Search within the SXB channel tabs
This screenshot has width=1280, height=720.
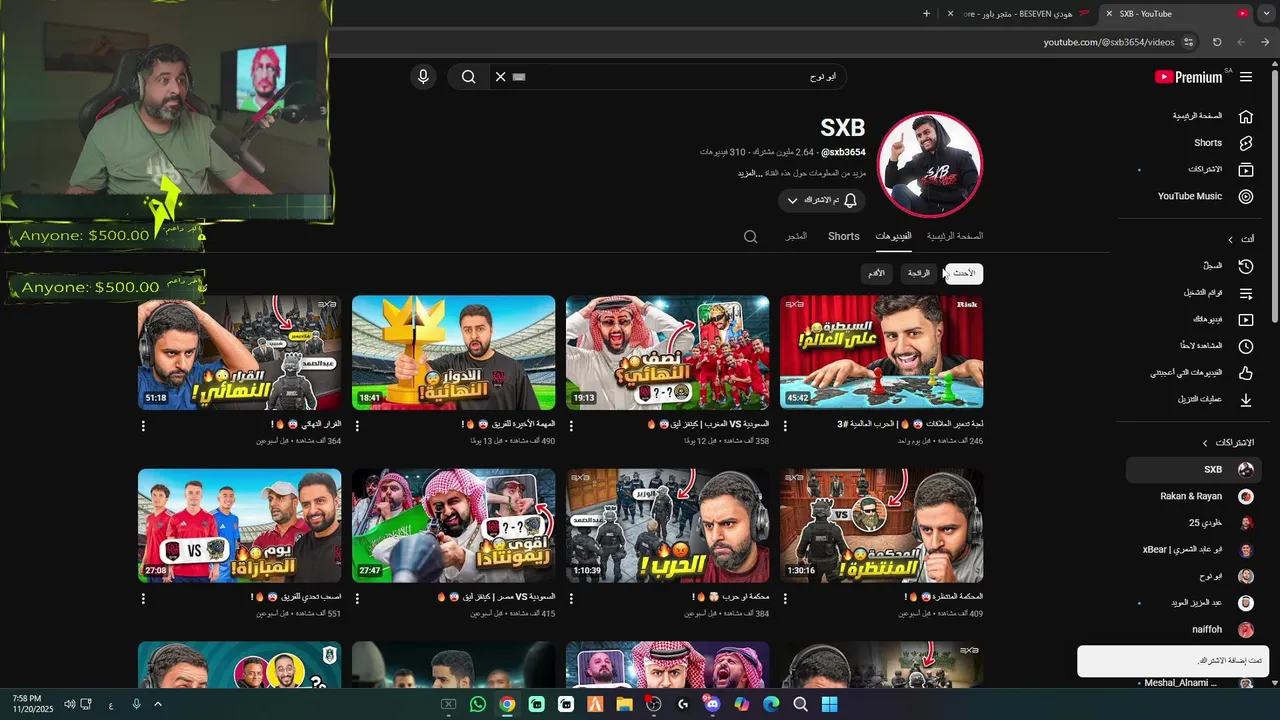(x=751, y=237)
